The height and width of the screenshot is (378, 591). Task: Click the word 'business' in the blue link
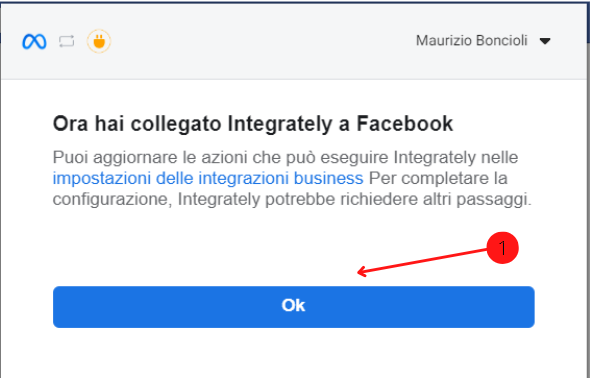click(x=329, y=178)
